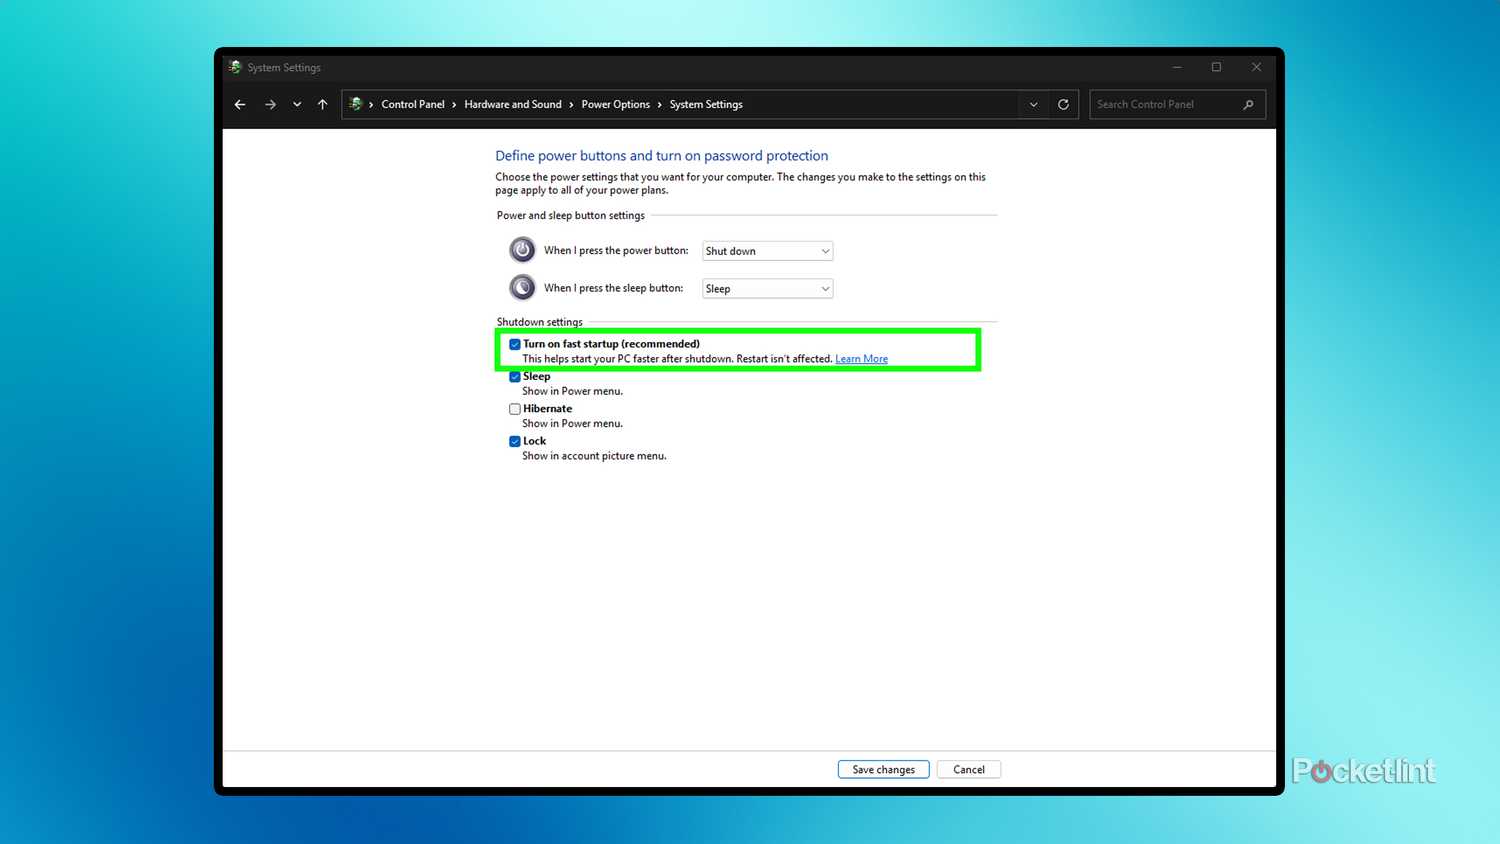The image size is (1500, 844).
Task: Disable Turn on fast startup
Action: pos(515,343)
